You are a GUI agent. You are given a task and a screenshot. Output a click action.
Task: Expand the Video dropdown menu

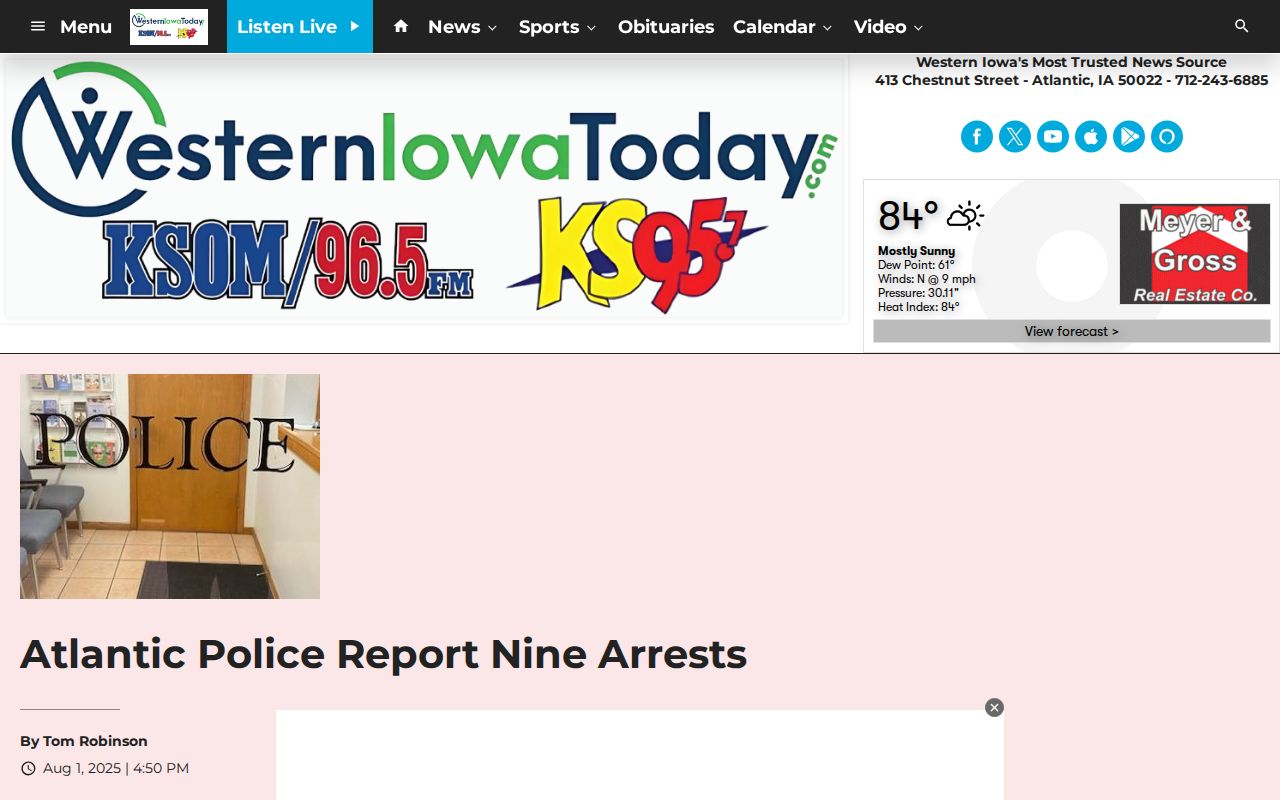pyautogui.click(x=888, y=27)
